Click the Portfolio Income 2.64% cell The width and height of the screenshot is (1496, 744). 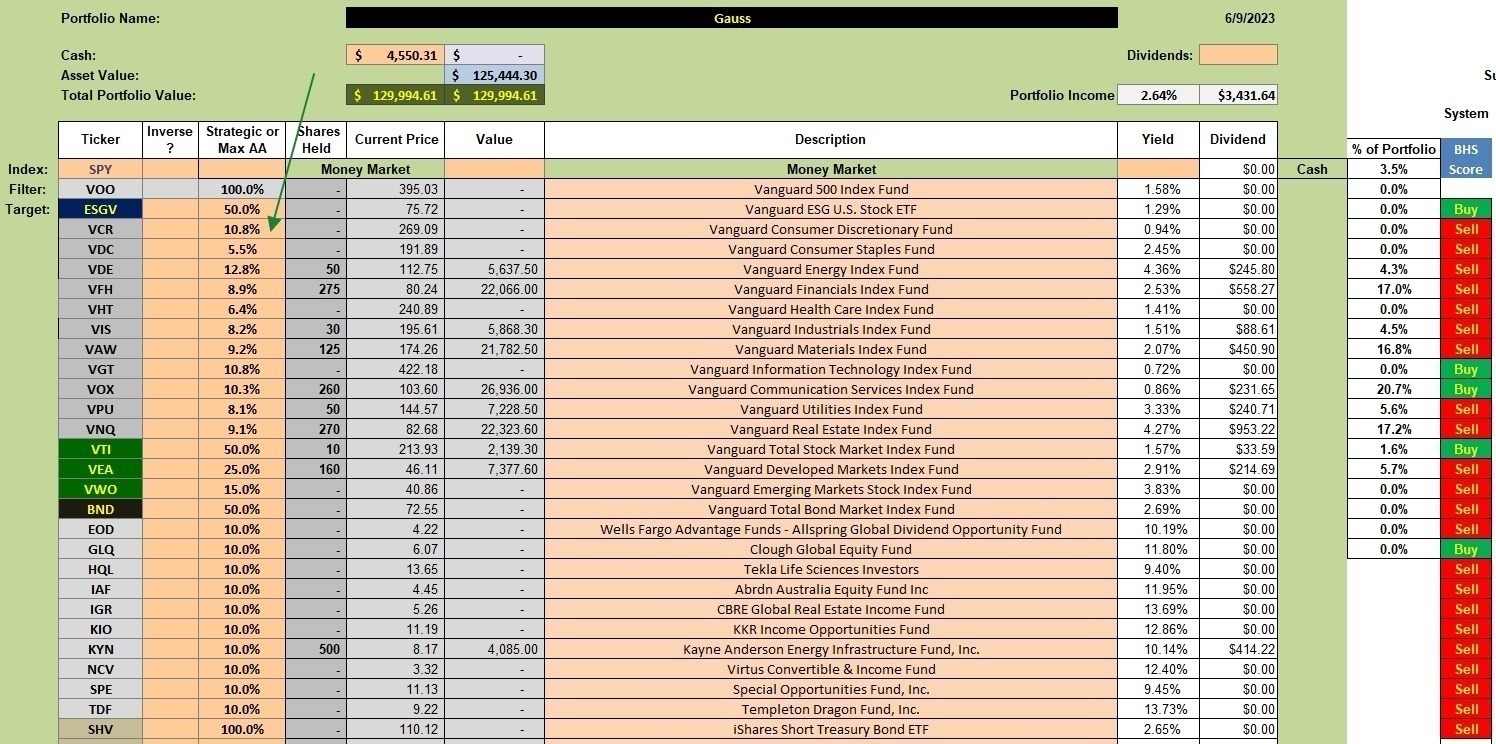[1158, 95]
